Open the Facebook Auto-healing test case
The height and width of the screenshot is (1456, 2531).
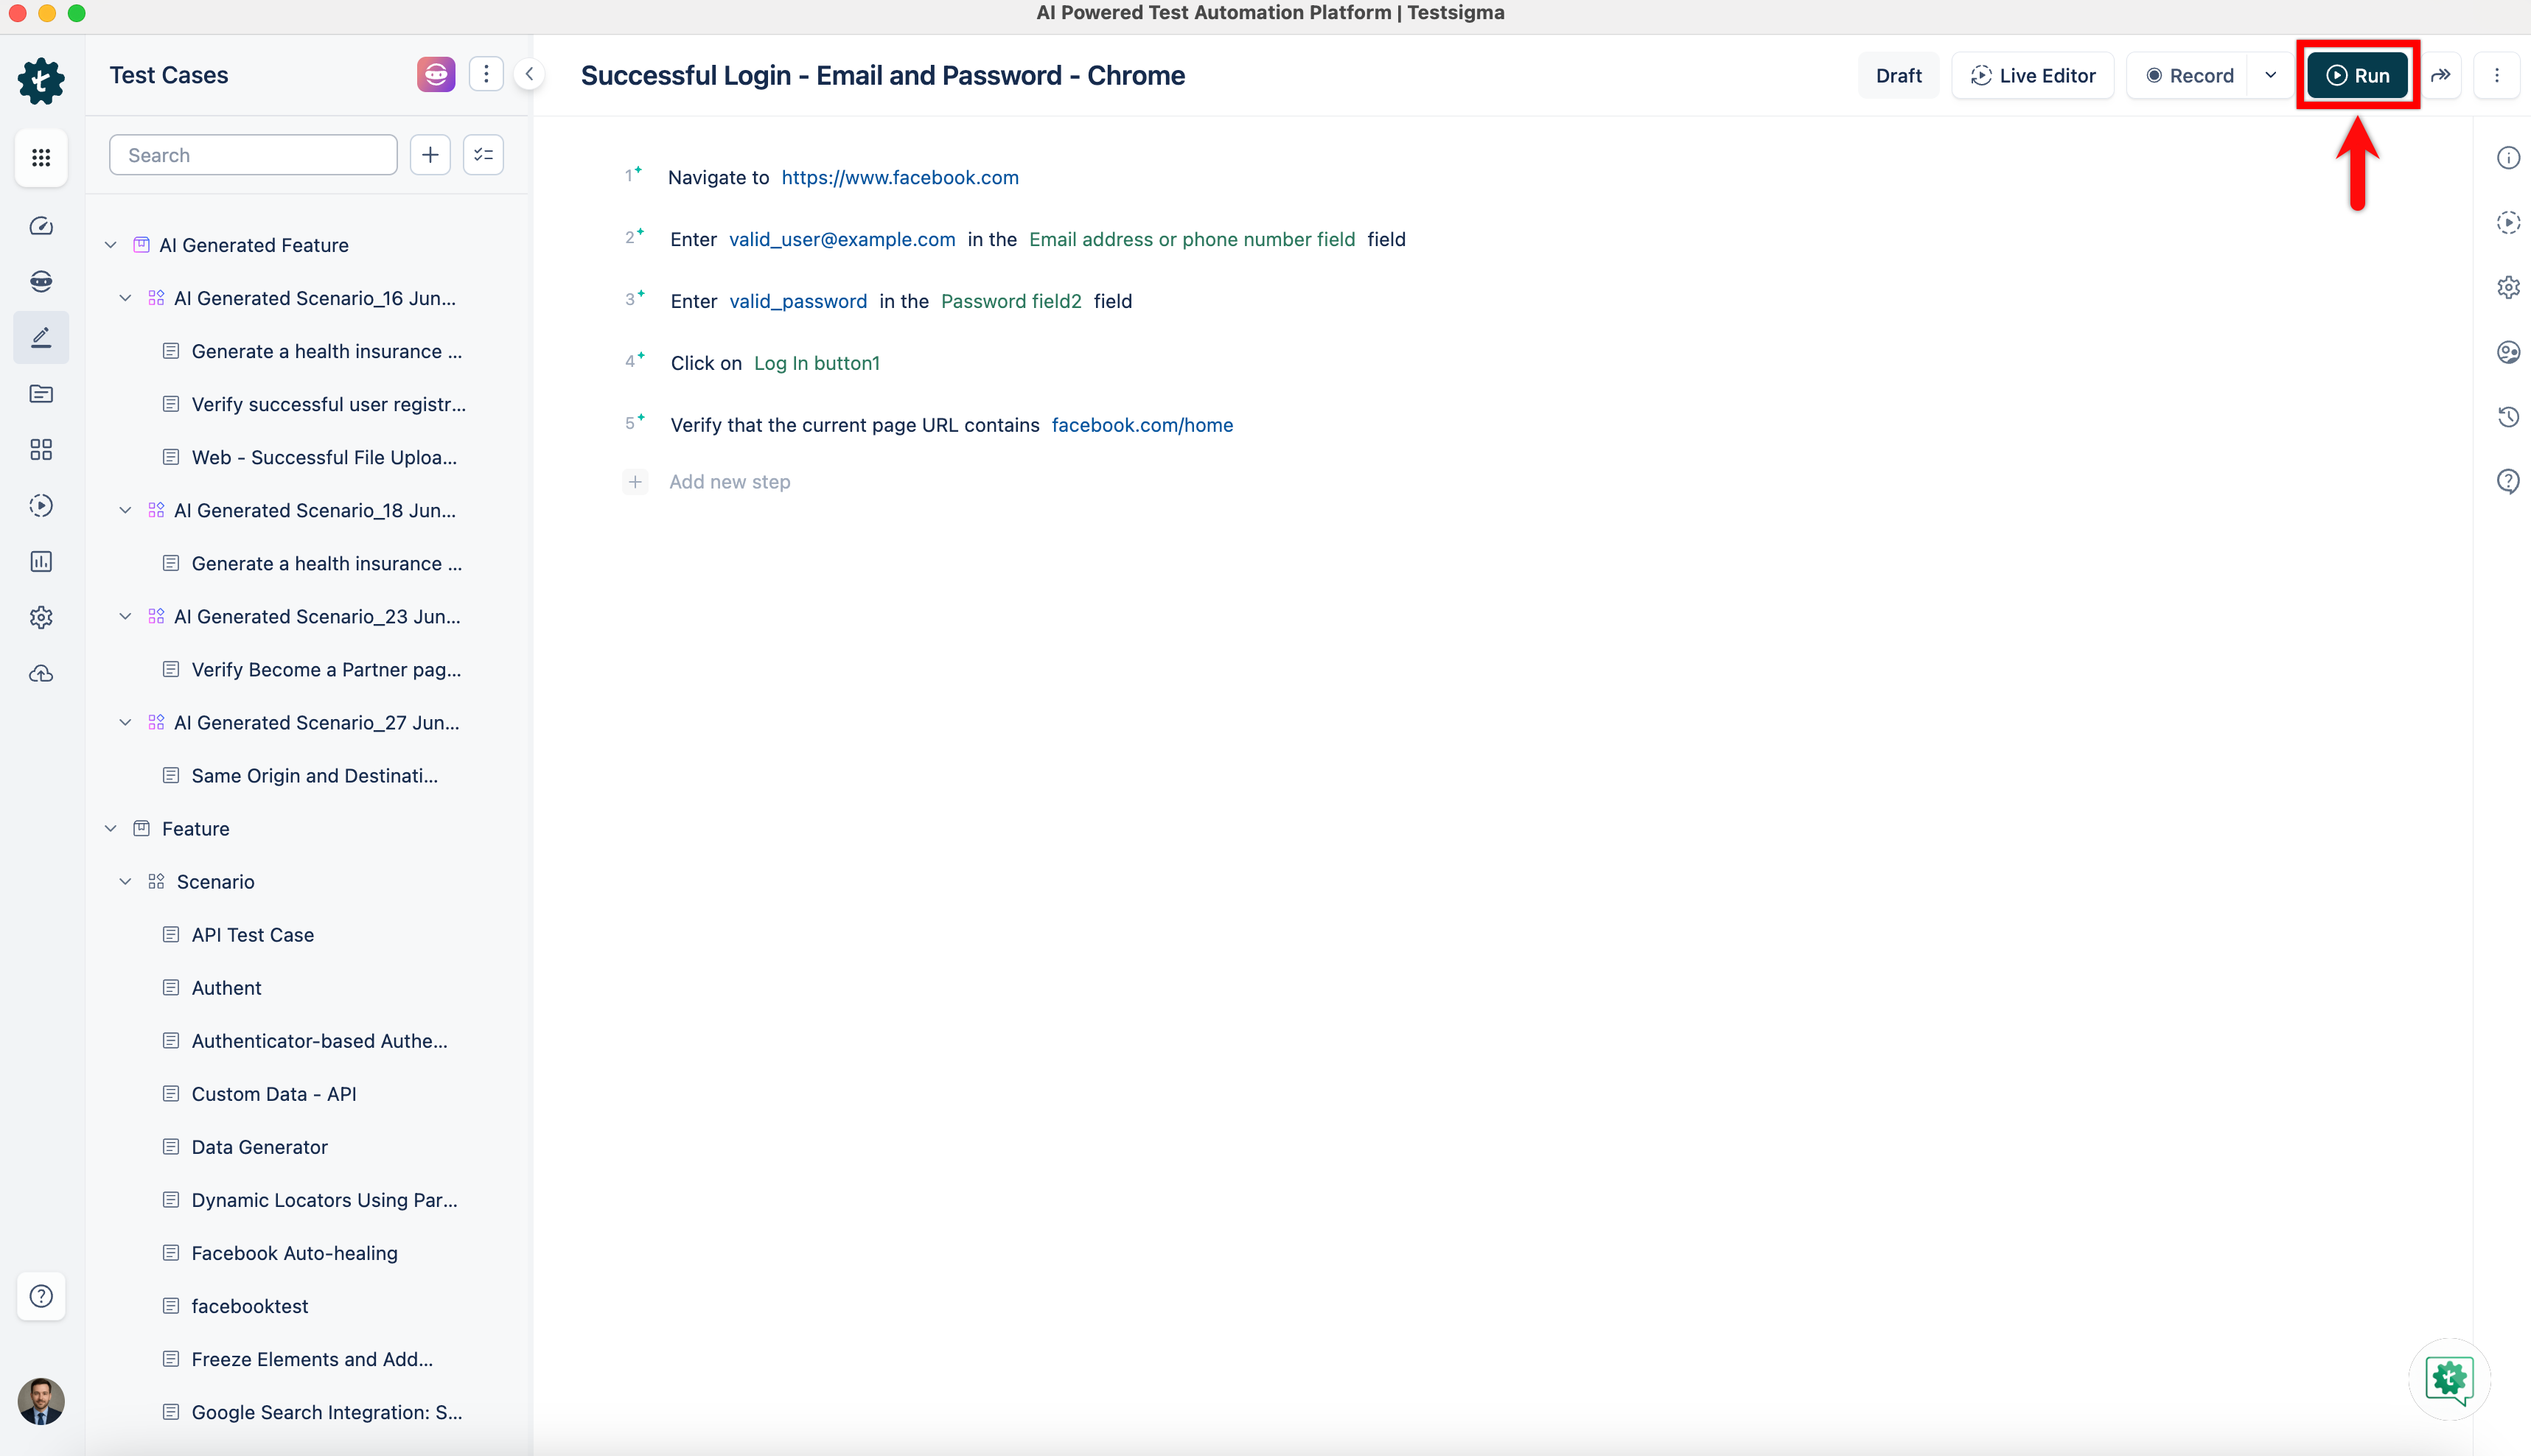[294, 1253]
